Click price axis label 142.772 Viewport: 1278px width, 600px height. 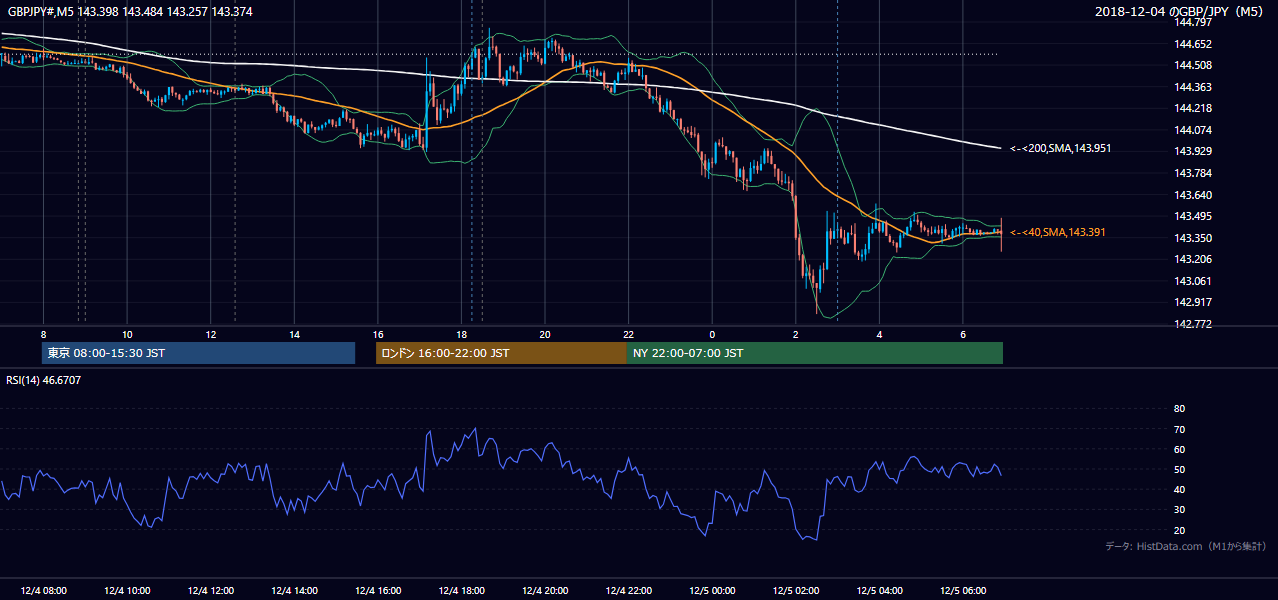(1192, 324)
